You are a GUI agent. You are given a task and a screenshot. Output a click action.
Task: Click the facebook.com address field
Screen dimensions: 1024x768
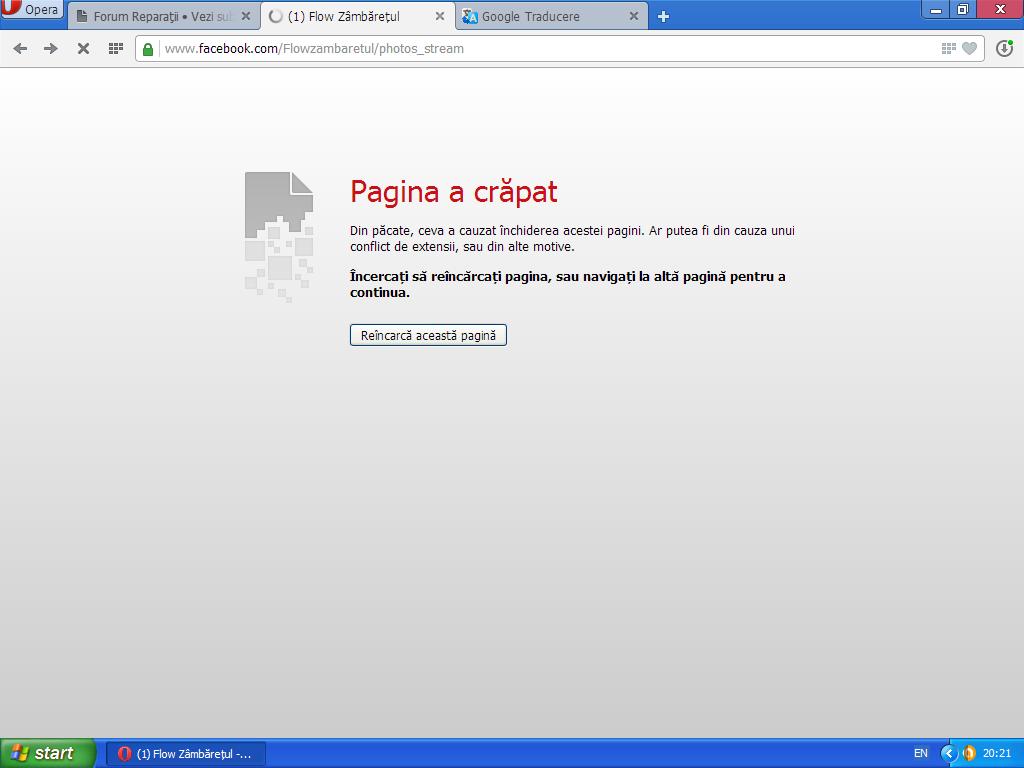pyautogui.click(x=549, y=49)
